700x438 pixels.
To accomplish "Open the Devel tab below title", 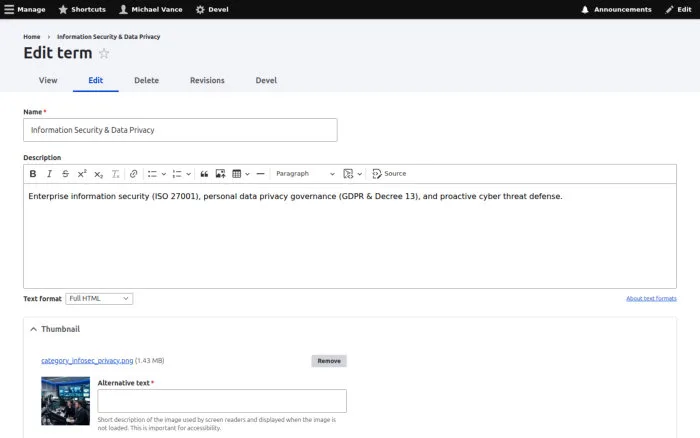I will 266,80.
